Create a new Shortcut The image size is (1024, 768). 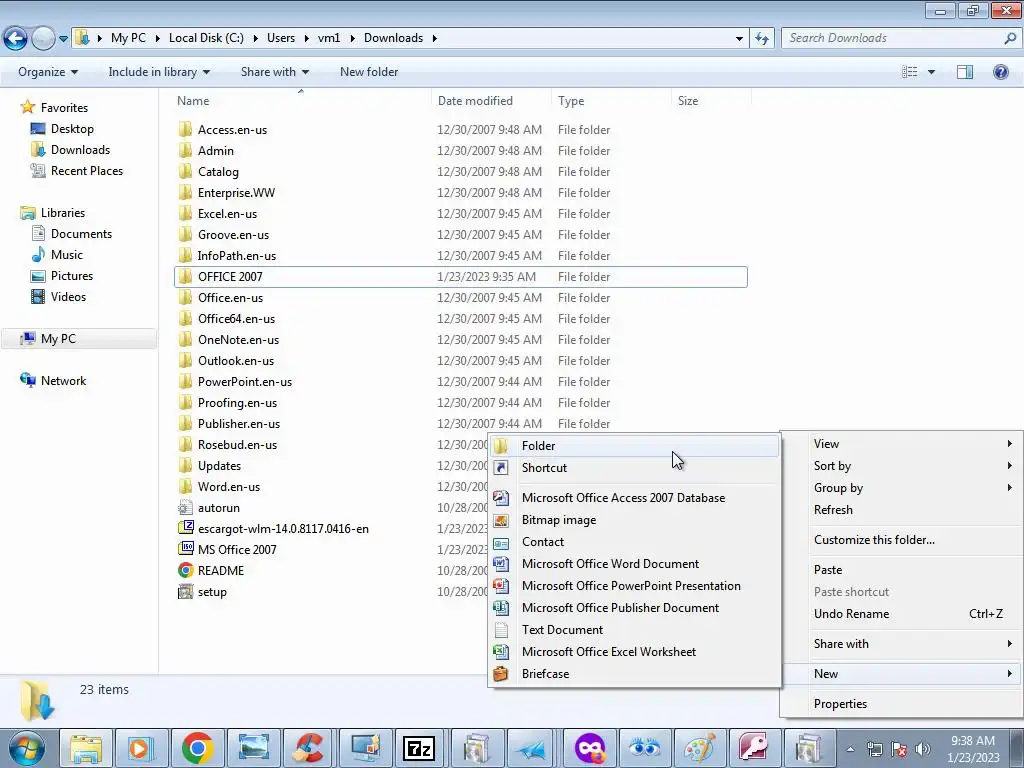pos(634,468)
